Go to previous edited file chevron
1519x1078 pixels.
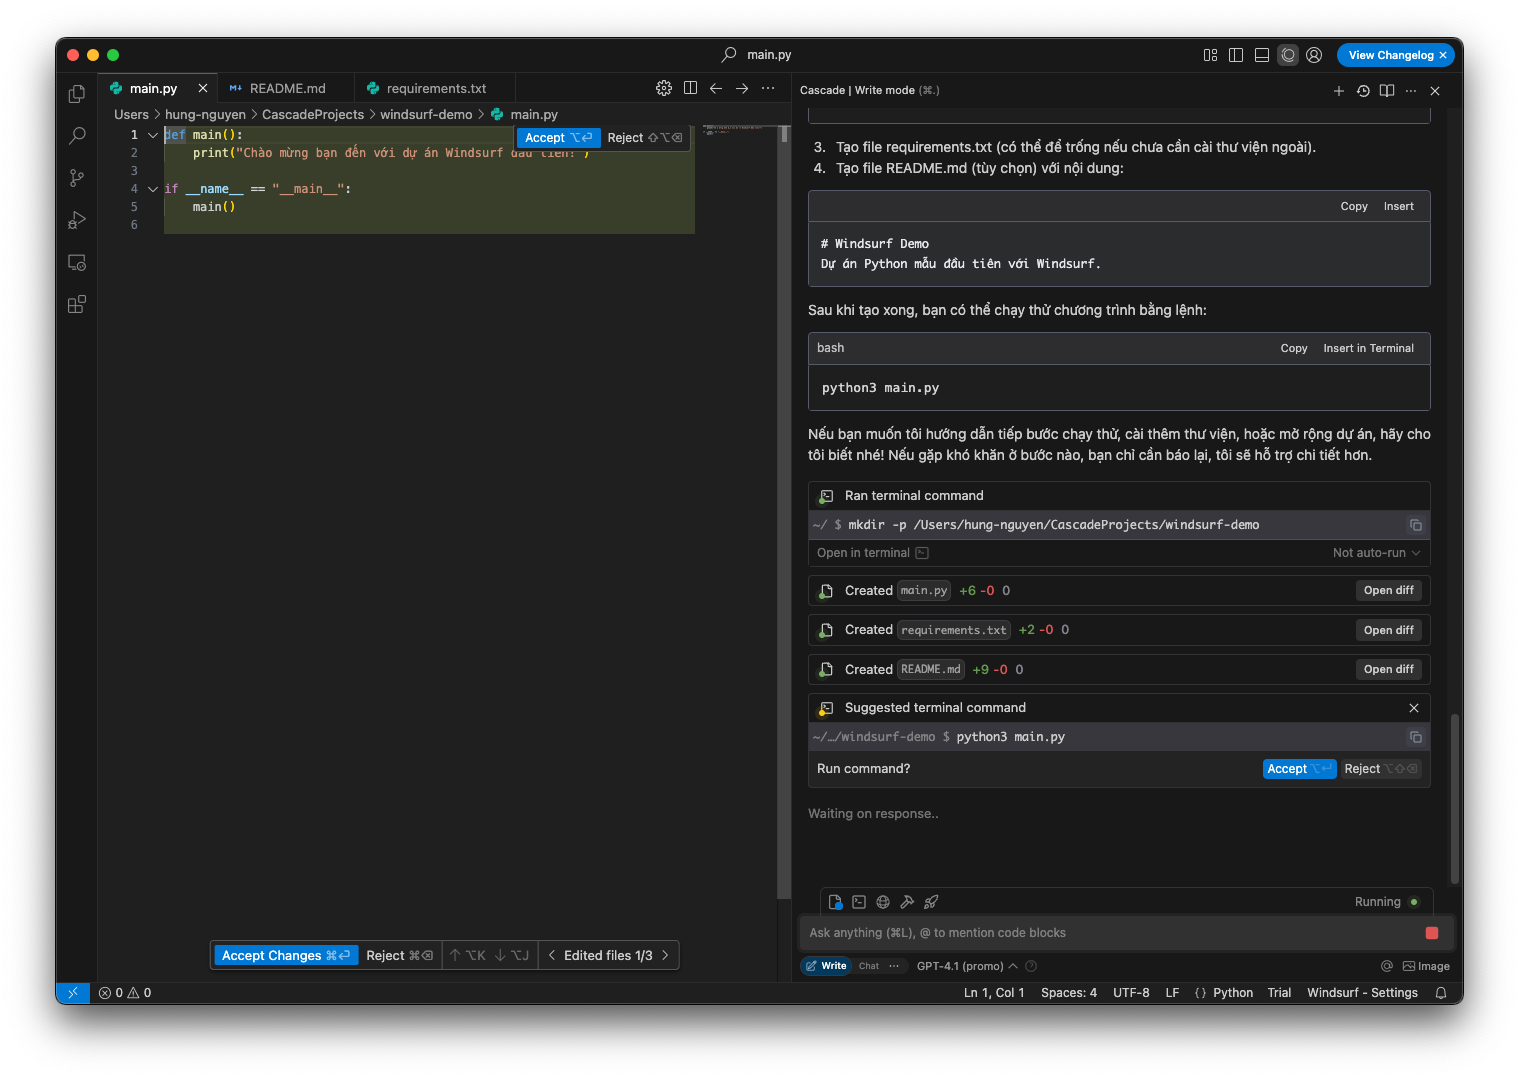(551, 956)
